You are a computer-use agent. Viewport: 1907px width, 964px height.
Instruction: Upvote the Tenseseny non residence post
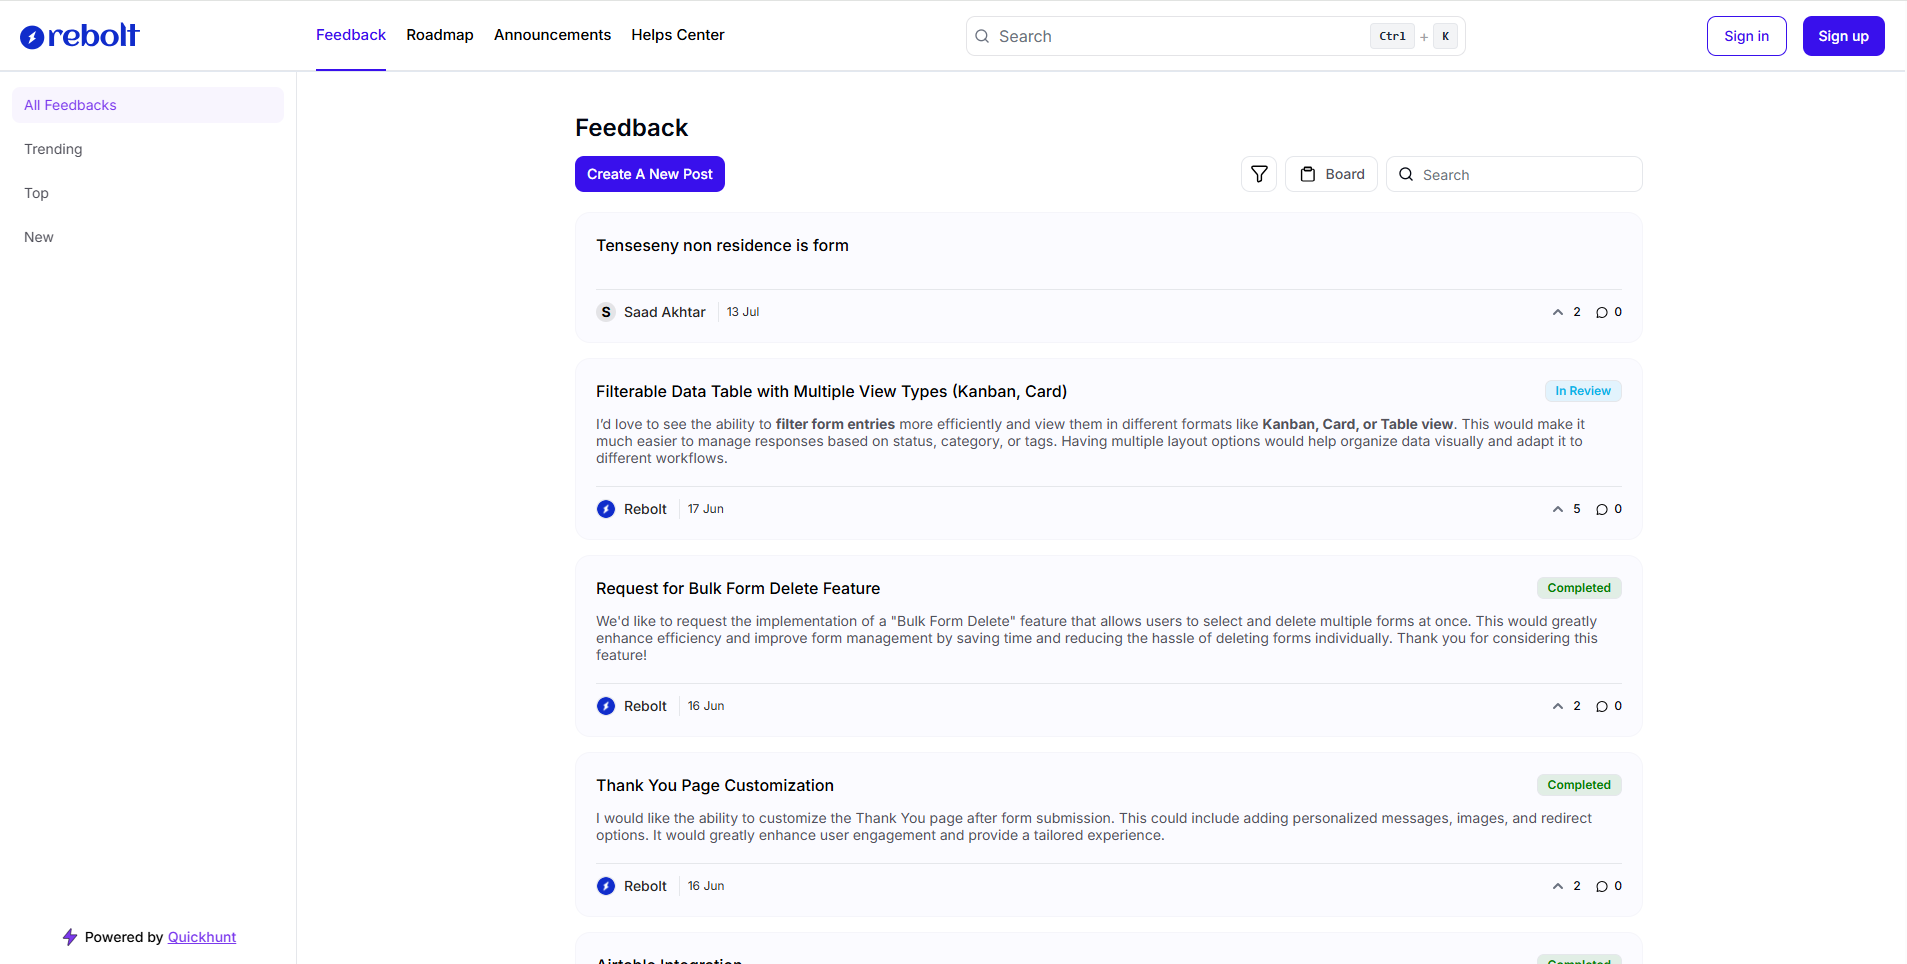1566,312
